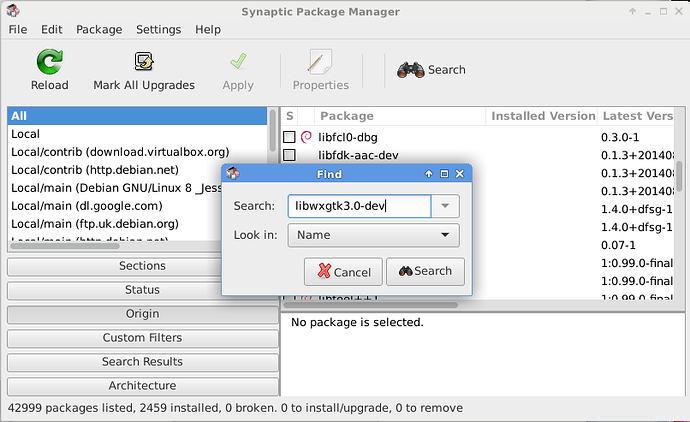Open the Properties toolbar icon
Screen dimensions: 690x422
pos(320,62)
